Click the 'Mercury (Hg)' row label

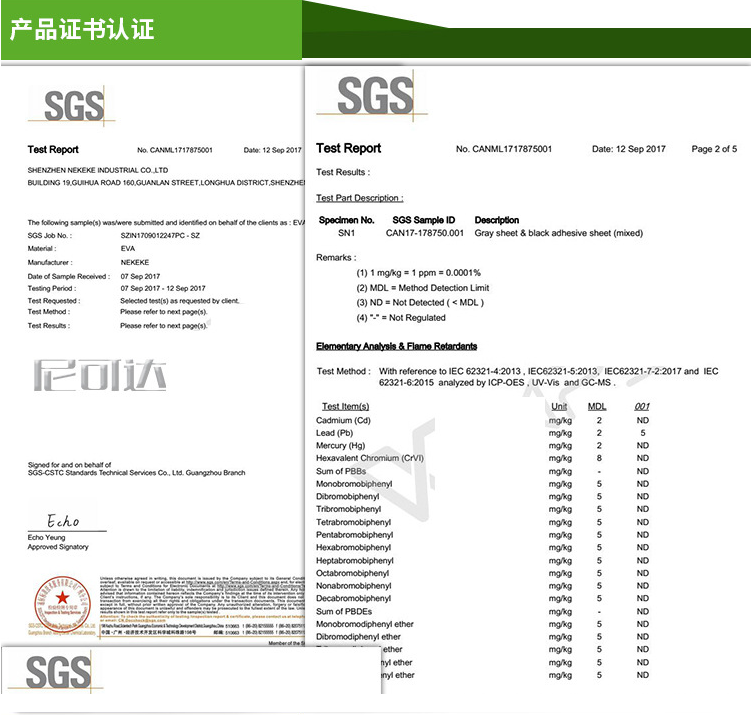pyautogui.click(x=340, y=445)
